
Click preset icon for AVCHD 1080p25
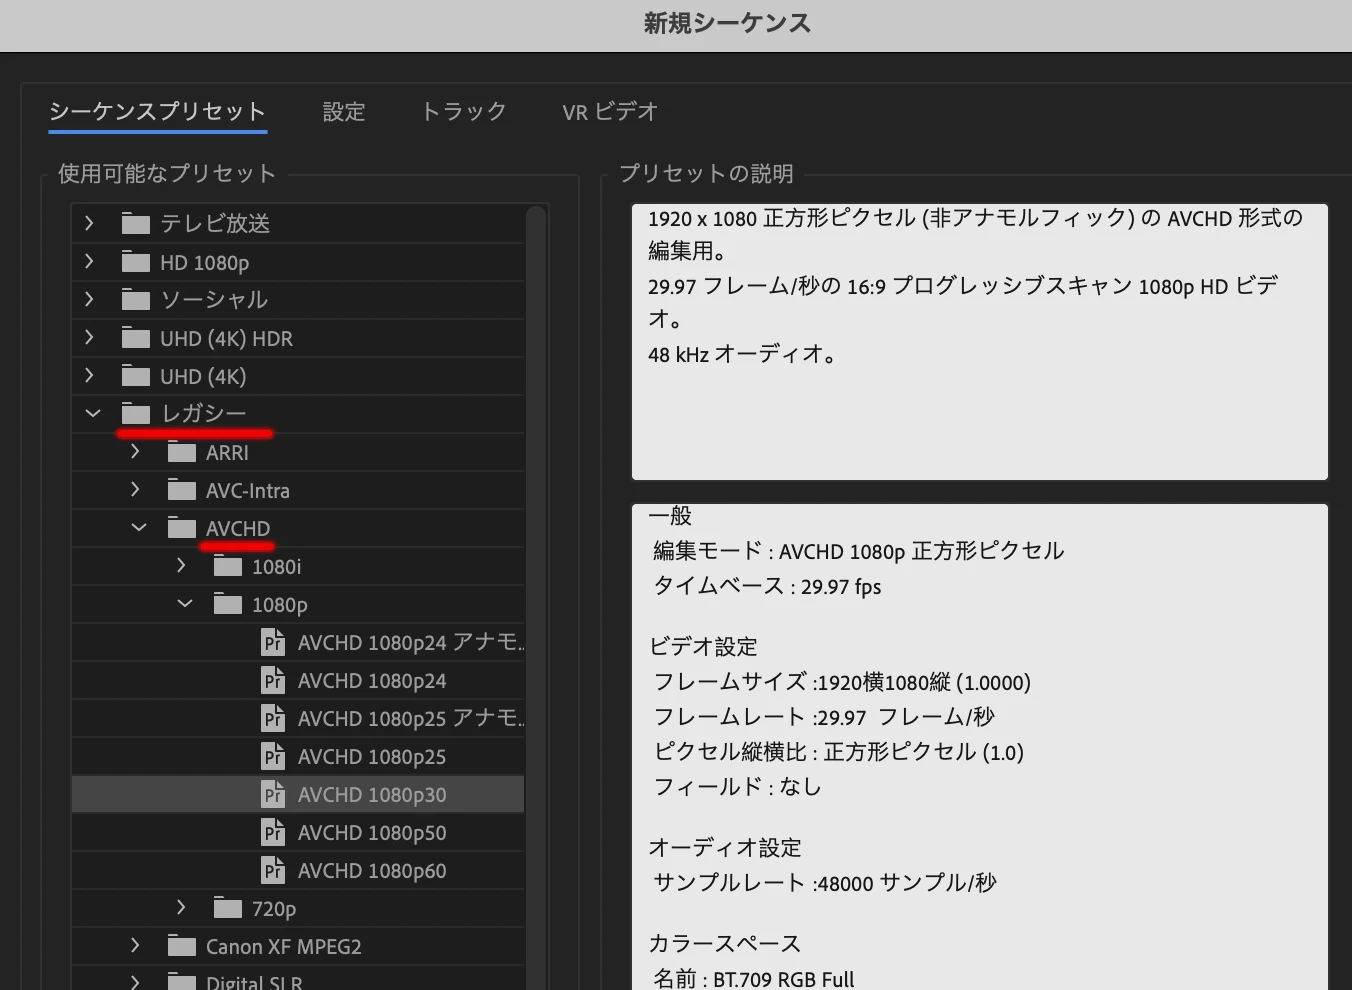(273, 756)
